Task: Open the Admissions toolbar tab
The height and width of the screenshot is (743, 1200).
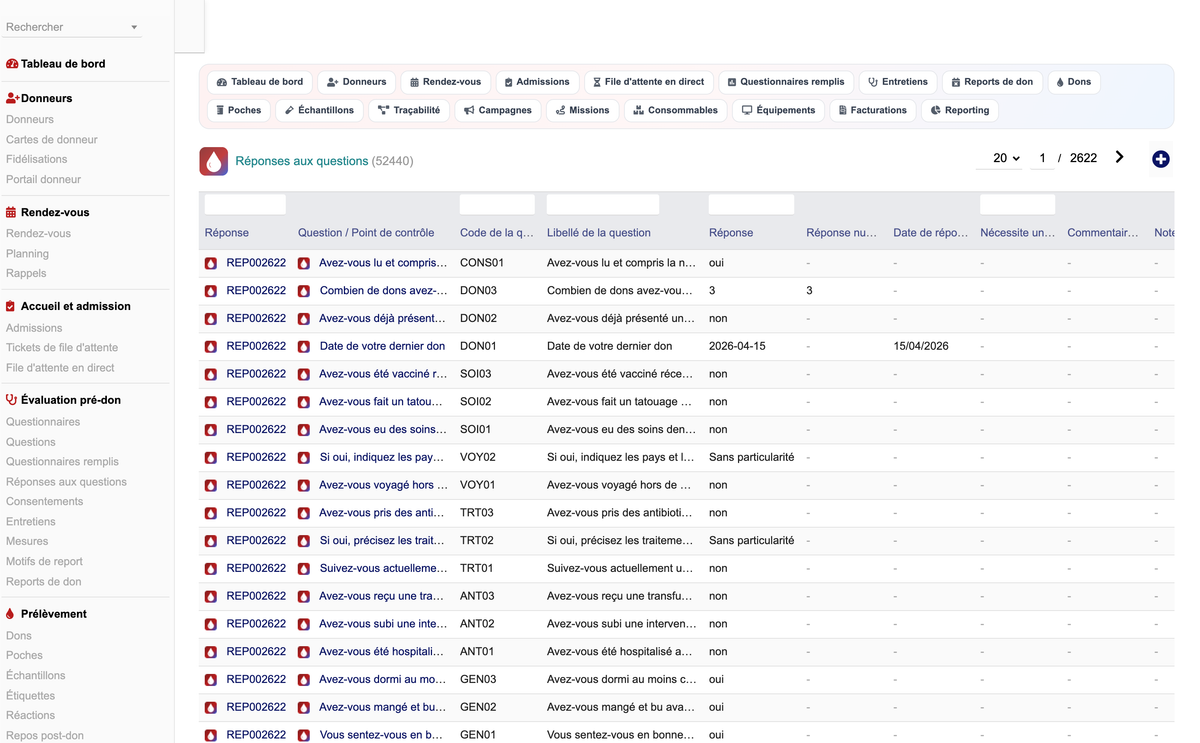Action: [x=537, y=82]
